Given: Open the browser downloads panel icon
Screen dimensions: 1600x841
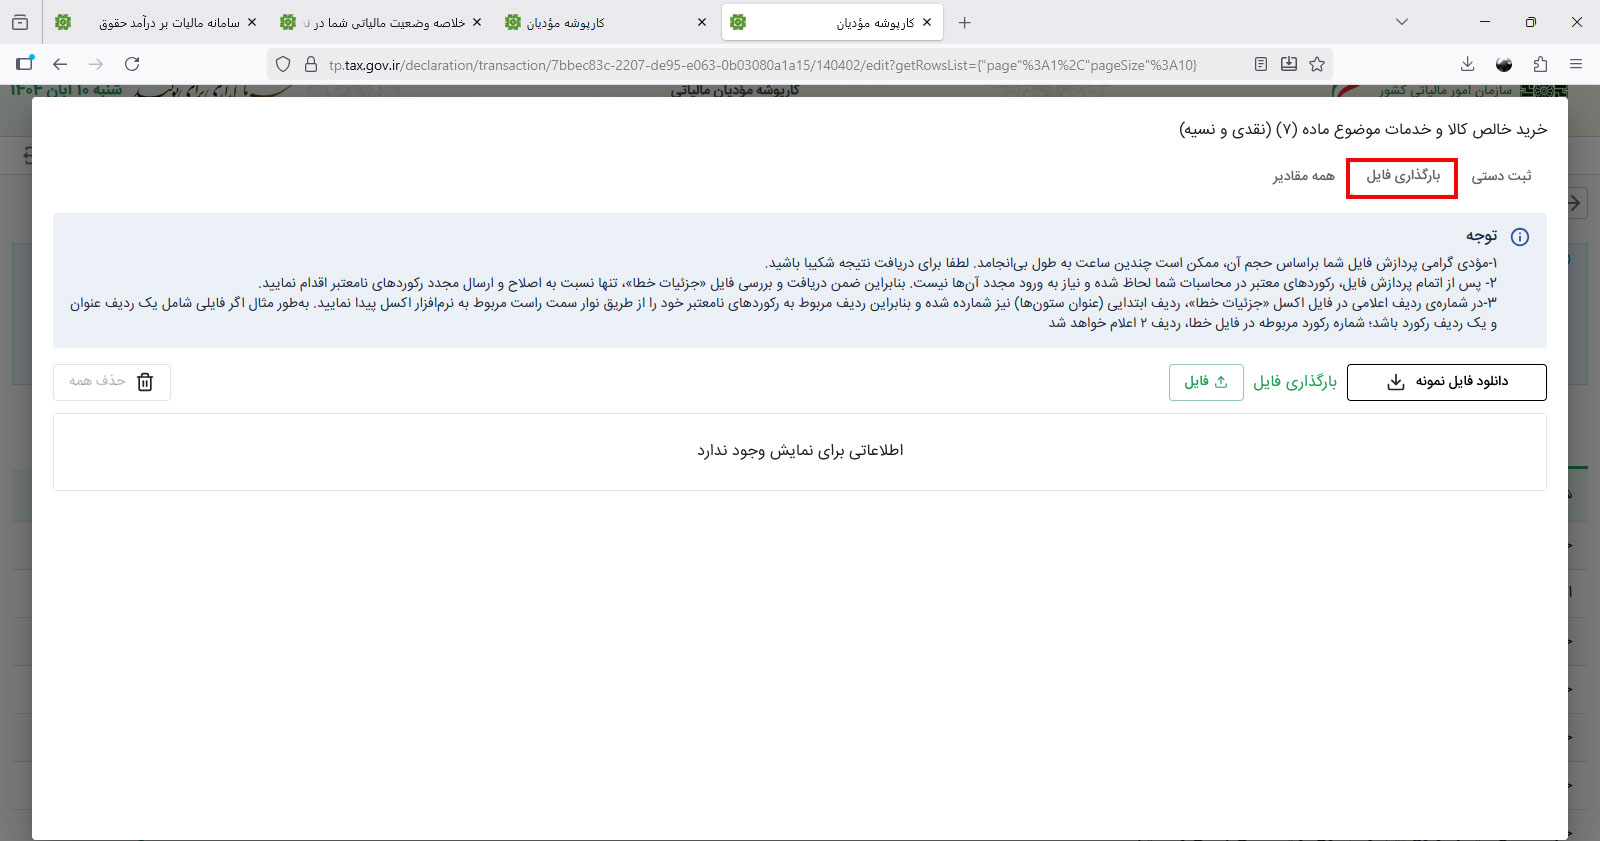Looking at the screenshot, I should click(1467, 64).
